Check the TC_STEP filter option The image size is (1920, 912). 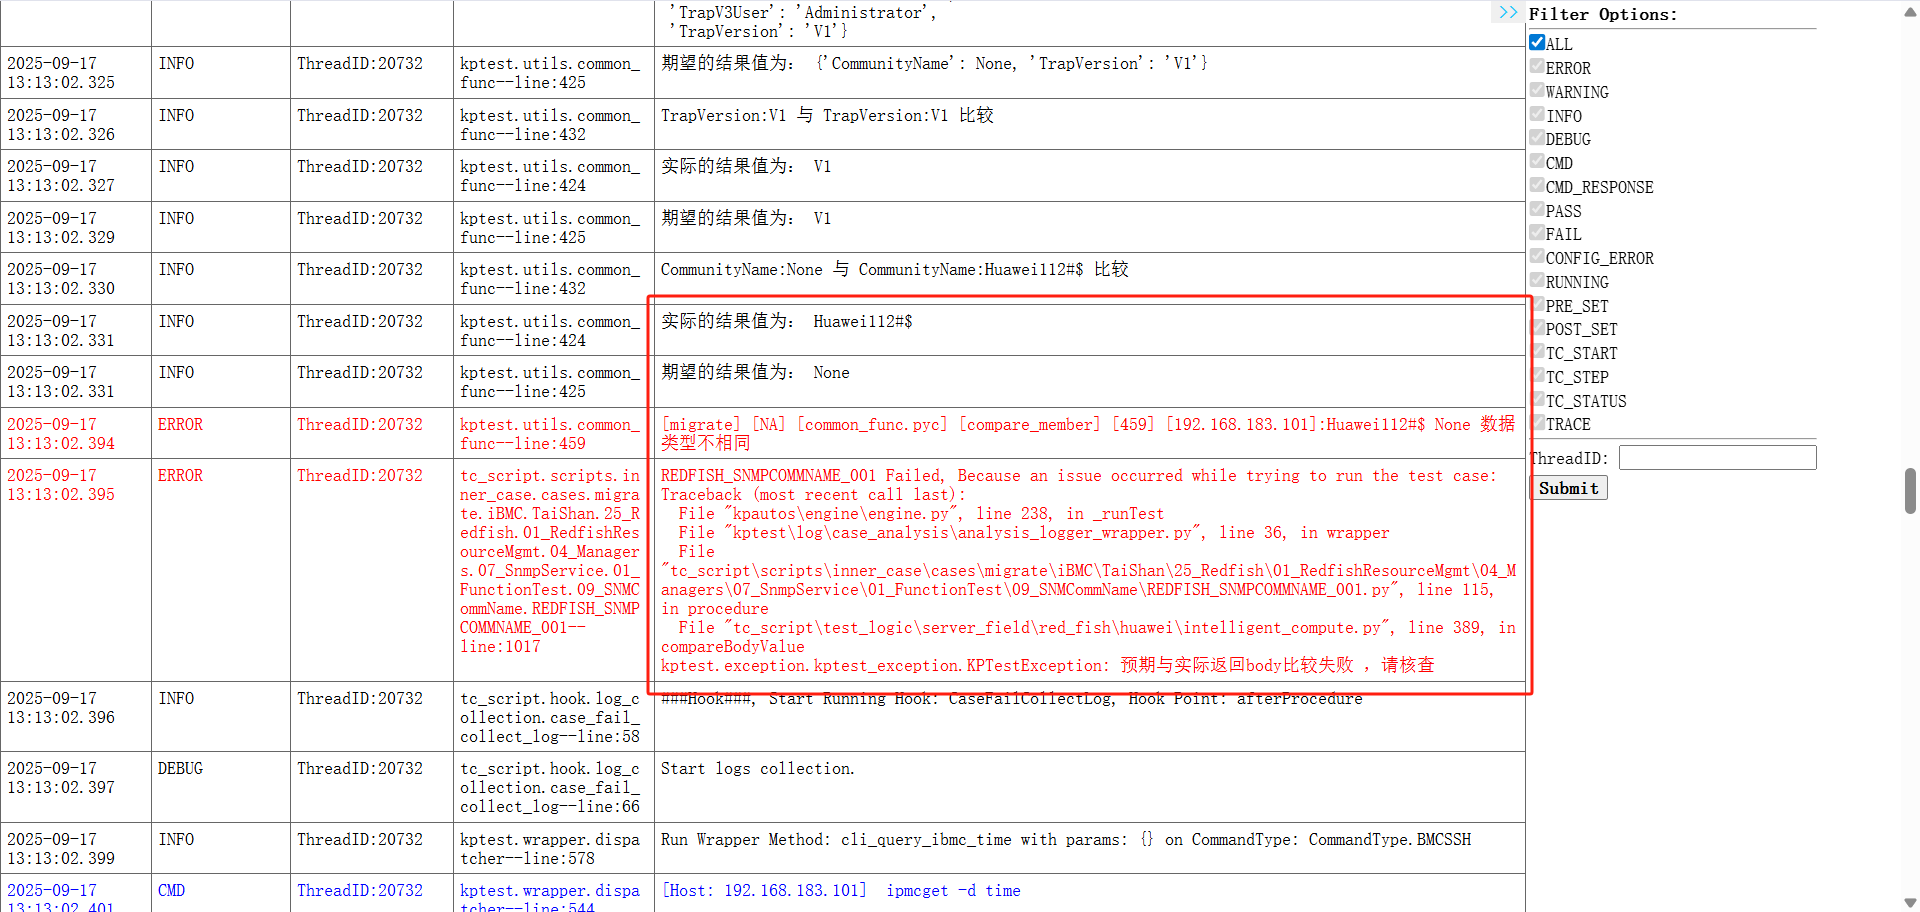pos(1537,376)
